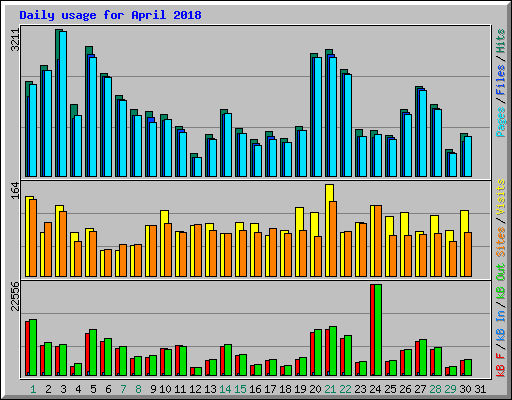This screenshot has height=400, width=512.
Task: Click day 12 on the x-axis
Action: pos(195,389)
